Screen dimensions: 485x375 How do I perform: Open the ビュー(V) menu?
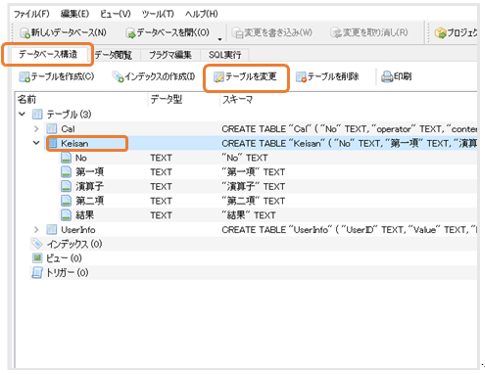(115, 14)
